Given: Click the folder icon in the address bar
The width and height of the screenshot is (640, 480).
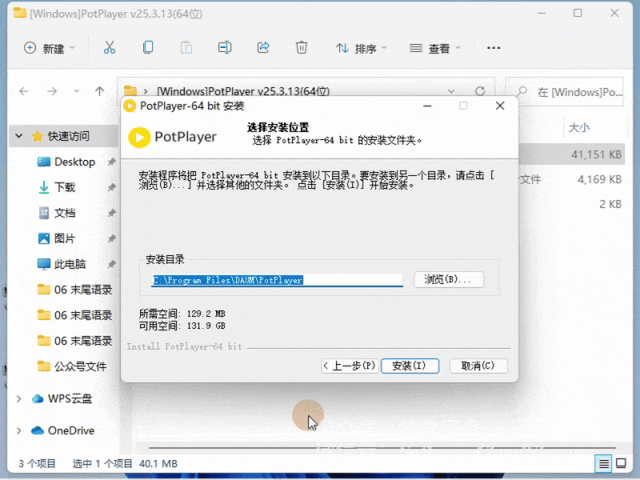Looking at the screenshot, I should [130, 91].
